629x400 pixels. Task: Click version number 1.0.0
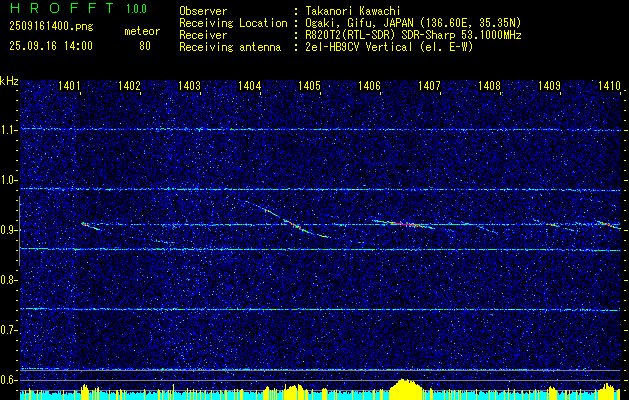(136, 9)
